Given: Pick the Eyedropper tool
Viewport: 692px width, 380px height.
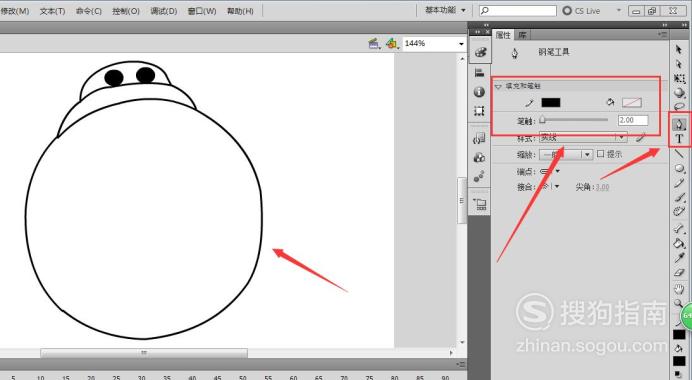Looking at the screenshot, I should (679, 258).
